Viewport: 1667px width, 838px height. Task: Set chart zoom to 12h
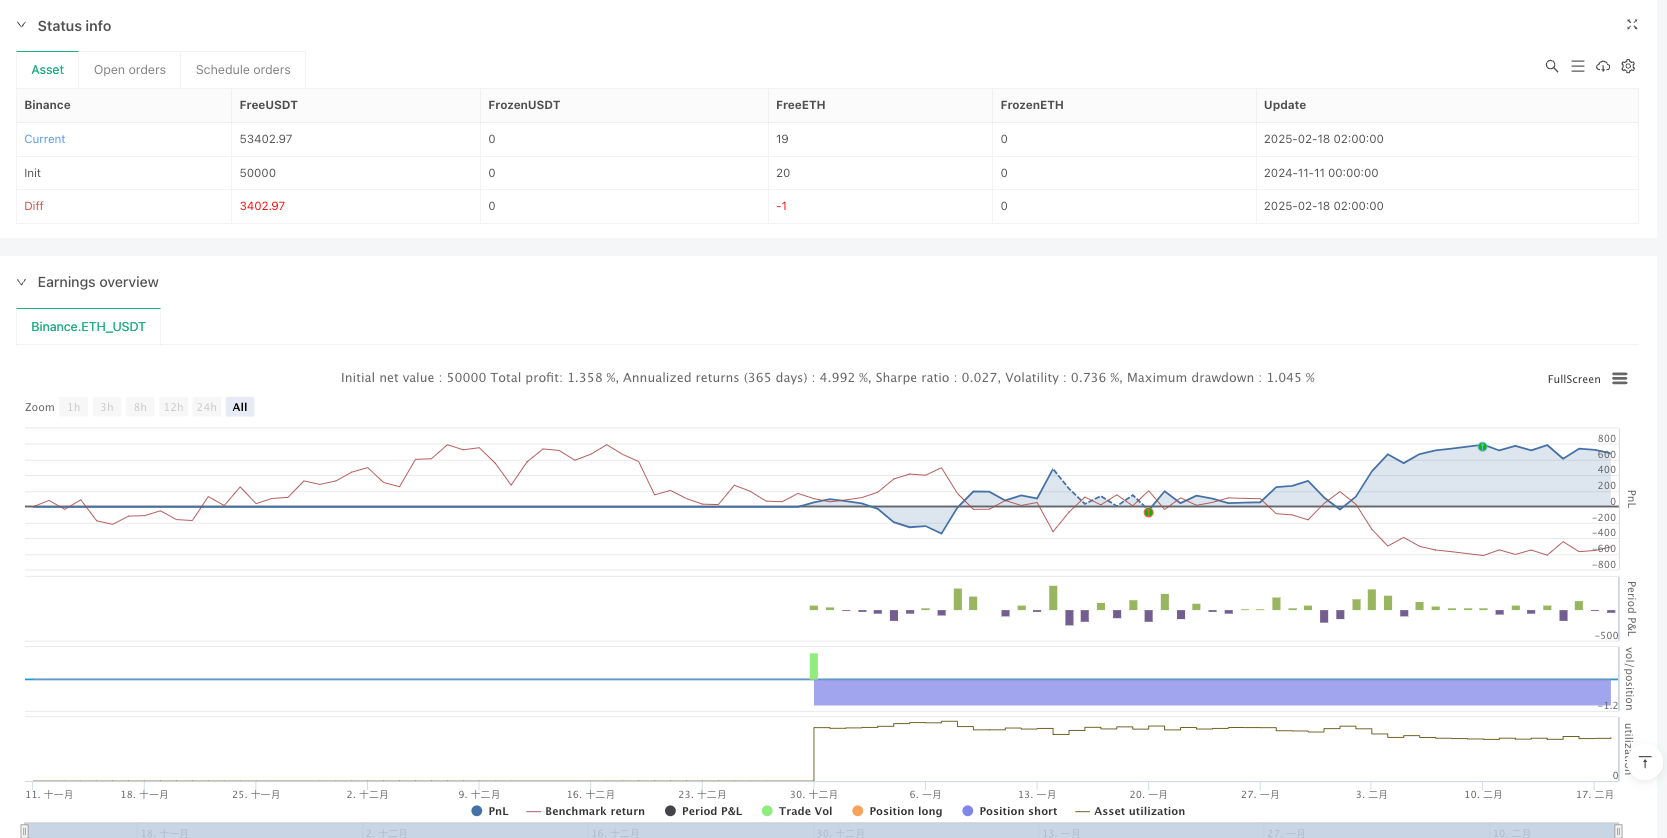click(173, 407)
